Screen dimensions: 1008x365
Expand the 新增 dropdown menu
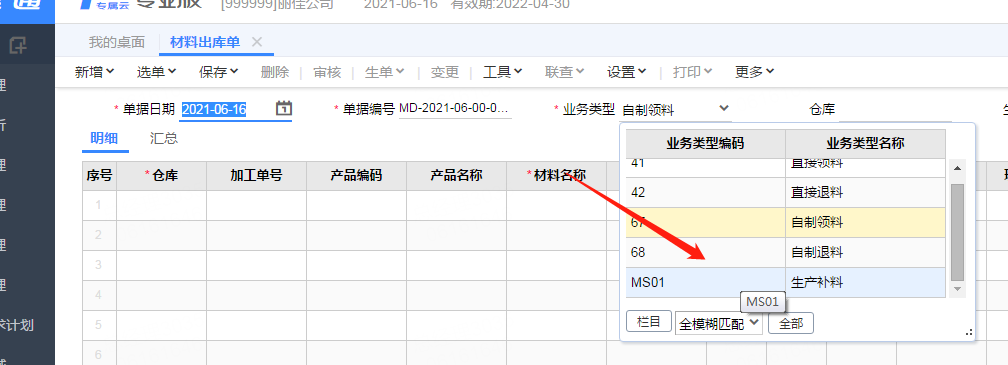tap(94, 72)
